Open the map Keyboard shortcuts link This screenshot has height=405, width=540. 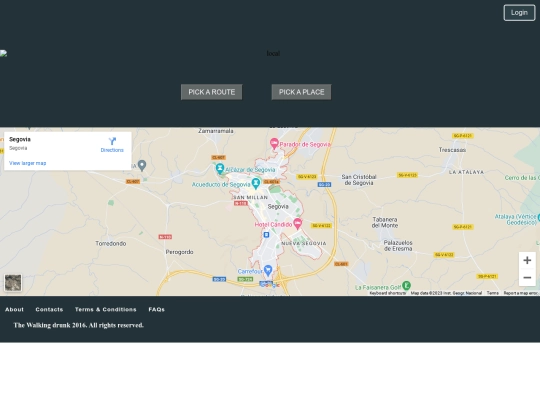388,293
